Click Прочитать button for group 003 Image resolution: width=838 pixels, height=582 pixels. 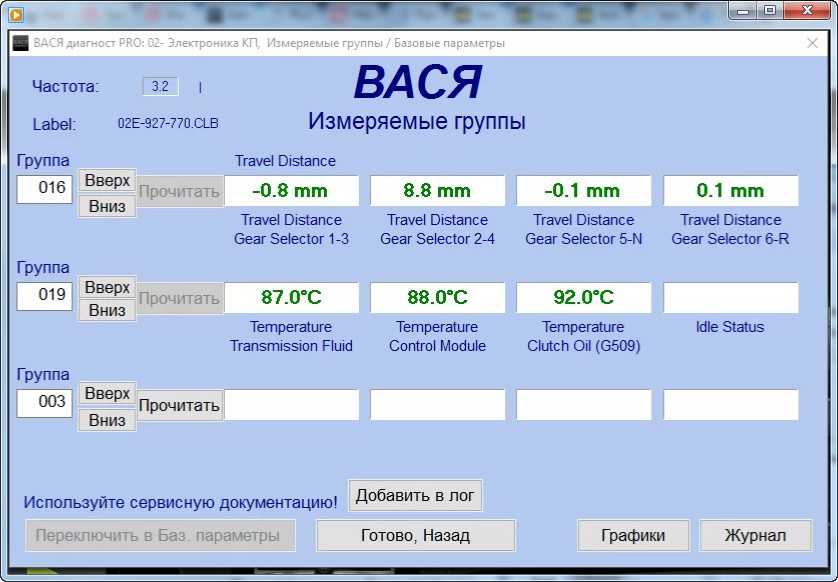click(x=179, y=406)
